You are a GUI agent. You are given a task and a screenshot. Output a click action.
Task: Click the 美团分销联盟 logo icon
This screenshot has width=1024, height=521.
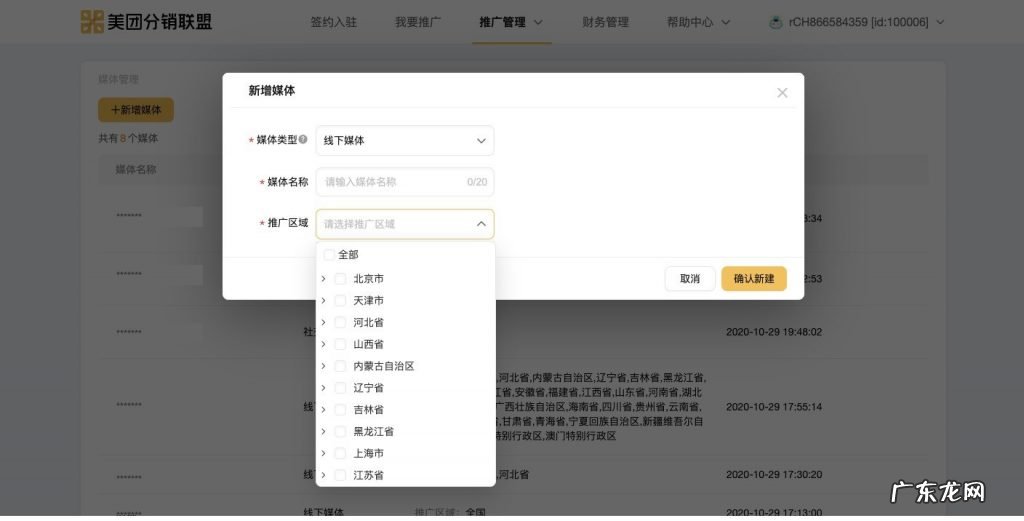click(x=92, y=22)
